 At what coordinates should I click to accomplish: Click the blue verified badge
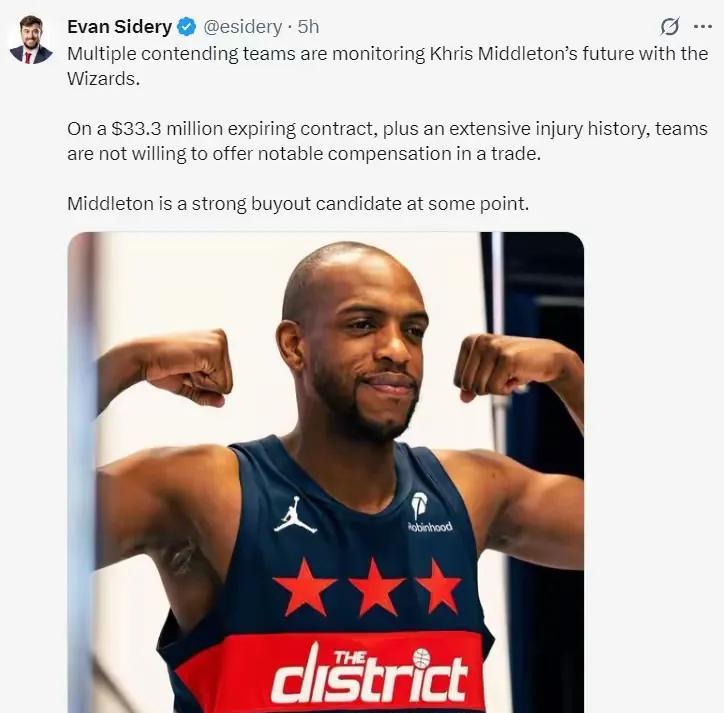187,27
